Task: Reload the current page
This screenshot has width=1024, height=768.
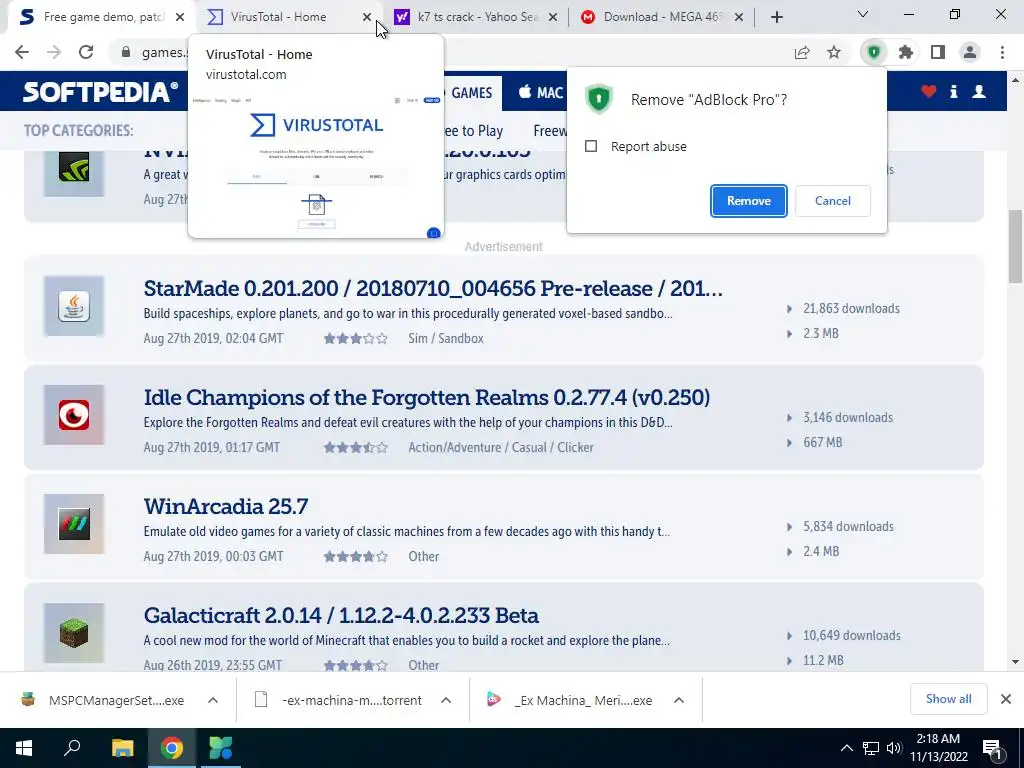Action: pyautogui.click(x=86, y=52)
